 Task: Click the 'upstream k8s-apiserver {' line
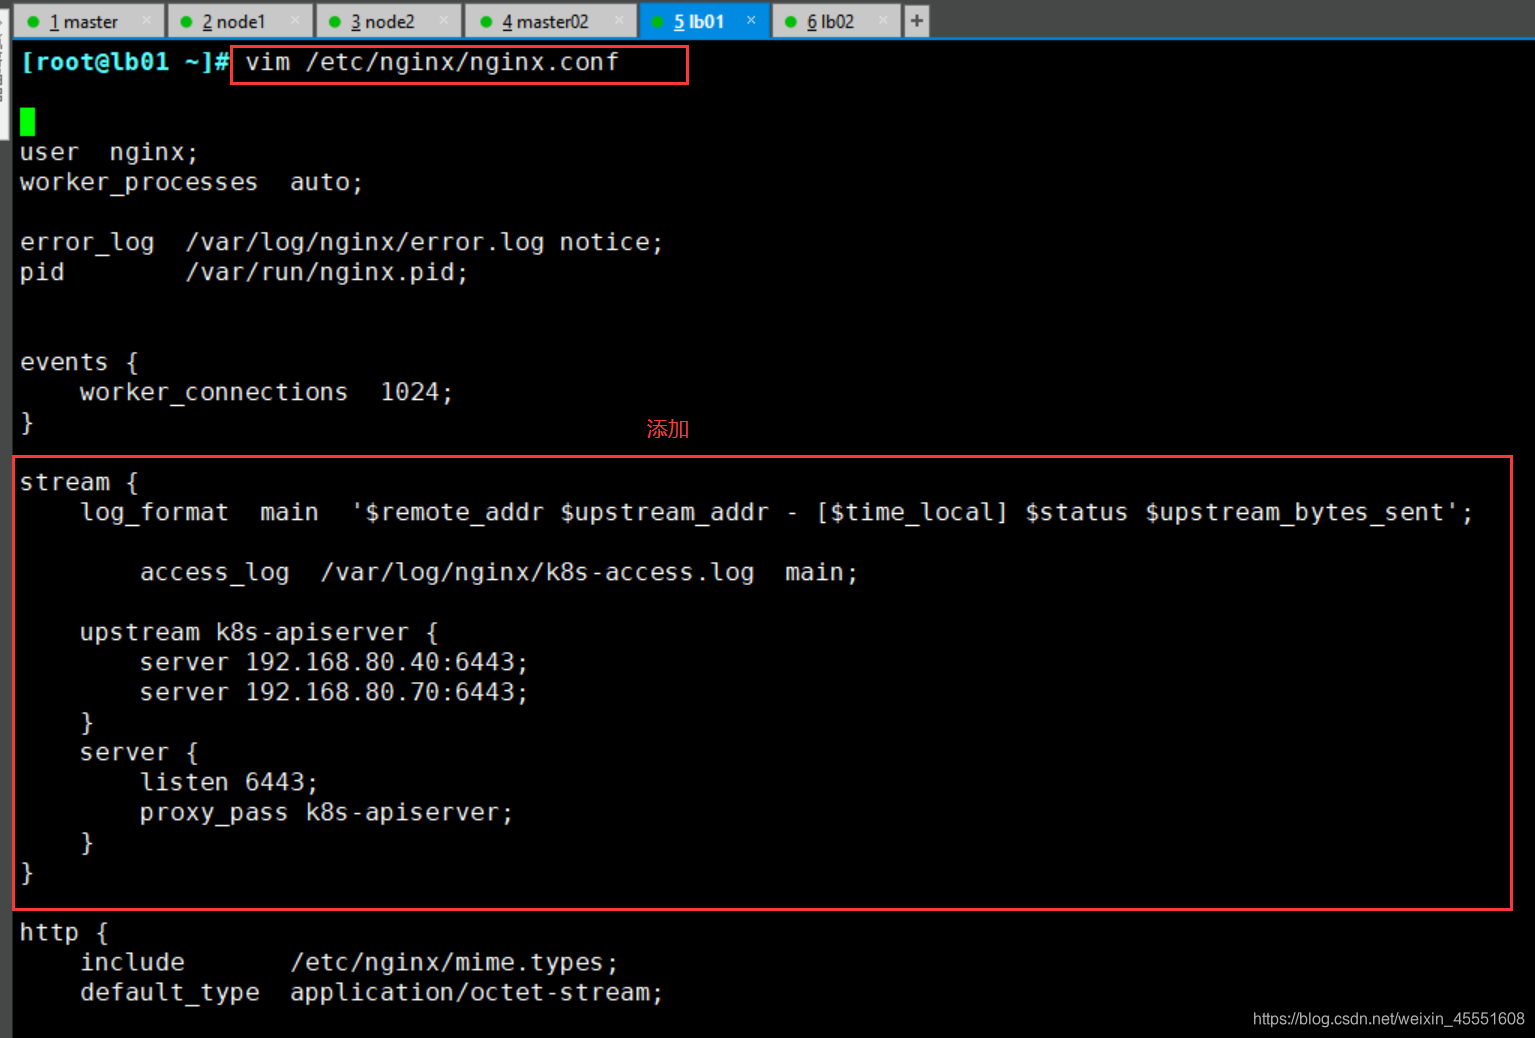[x=259, y=633]
